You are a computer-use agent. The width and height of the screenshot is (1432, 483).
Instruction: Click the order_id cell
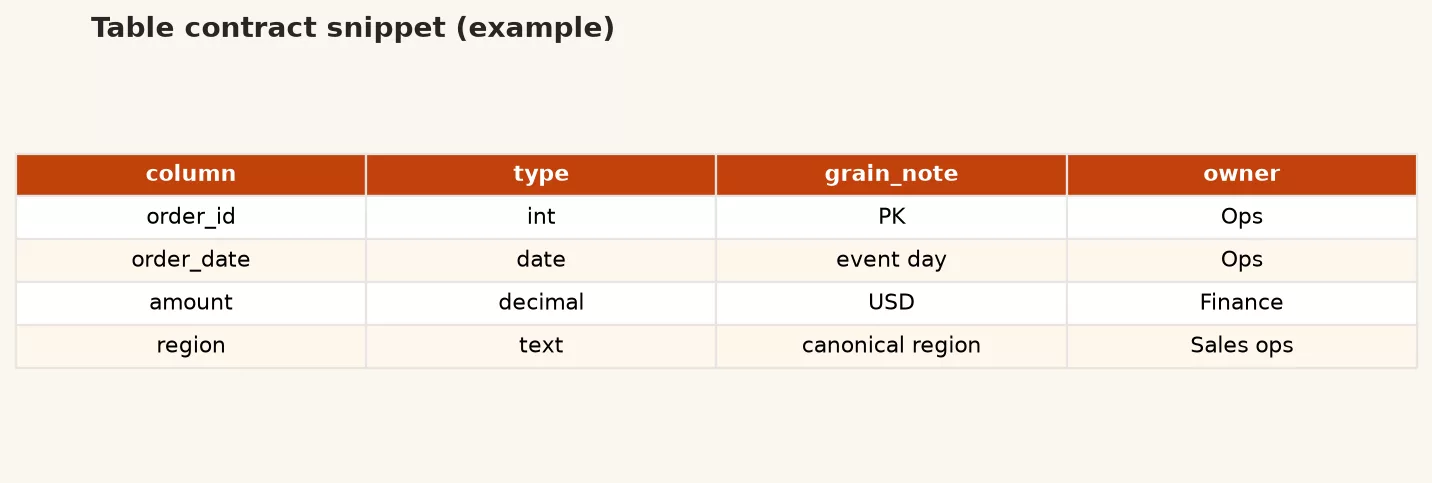click(x=191, y=217)
